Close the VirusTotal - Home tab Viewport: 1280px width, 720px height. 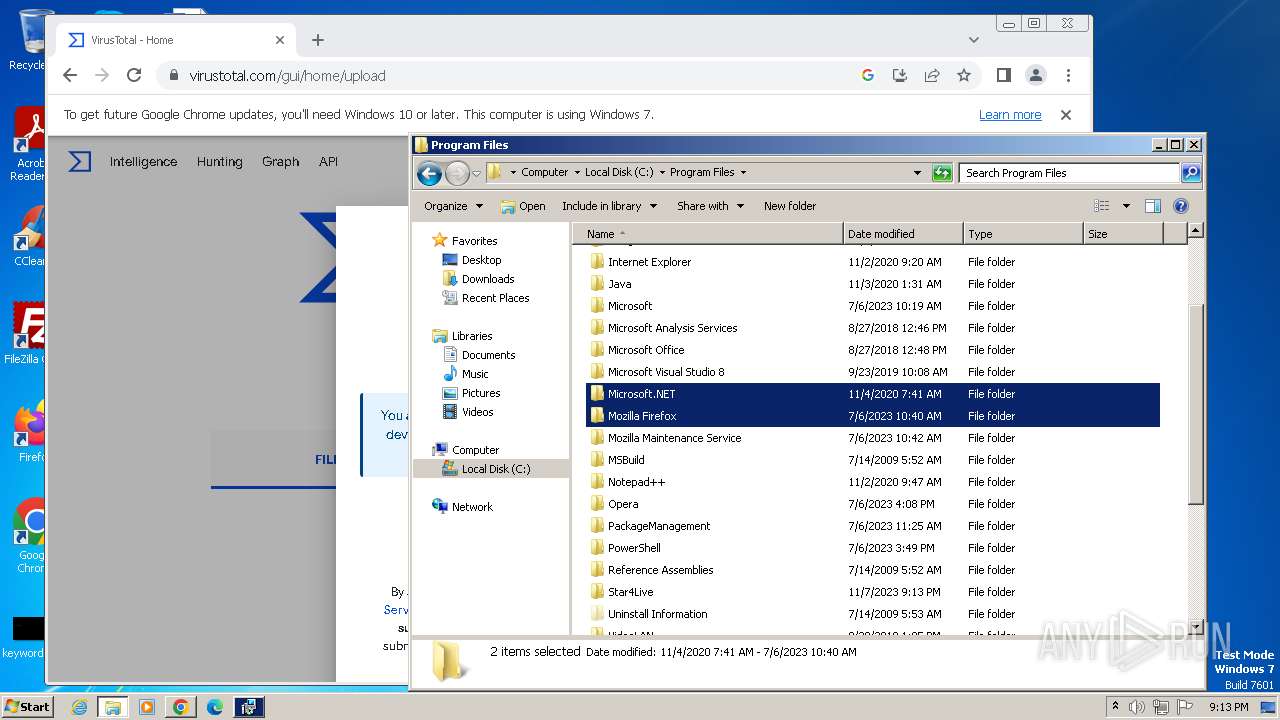tap(280, 40)
